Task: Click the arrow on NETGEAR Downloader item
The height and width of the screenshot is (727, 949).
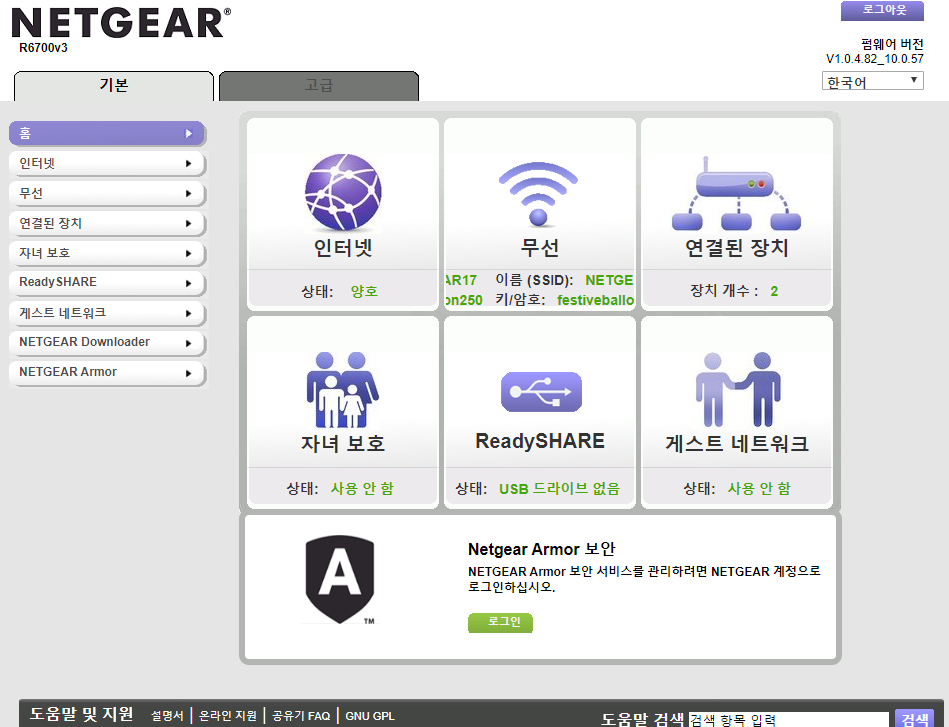Action: pos(189,343)
